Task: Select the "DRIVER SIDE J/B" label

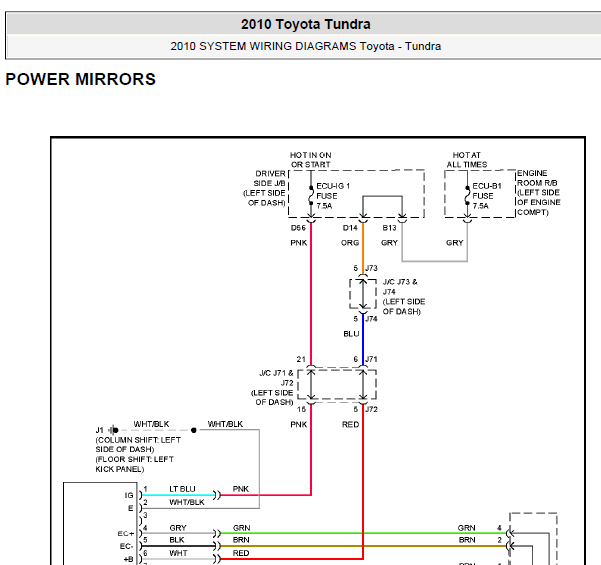Action: [270, 178]
